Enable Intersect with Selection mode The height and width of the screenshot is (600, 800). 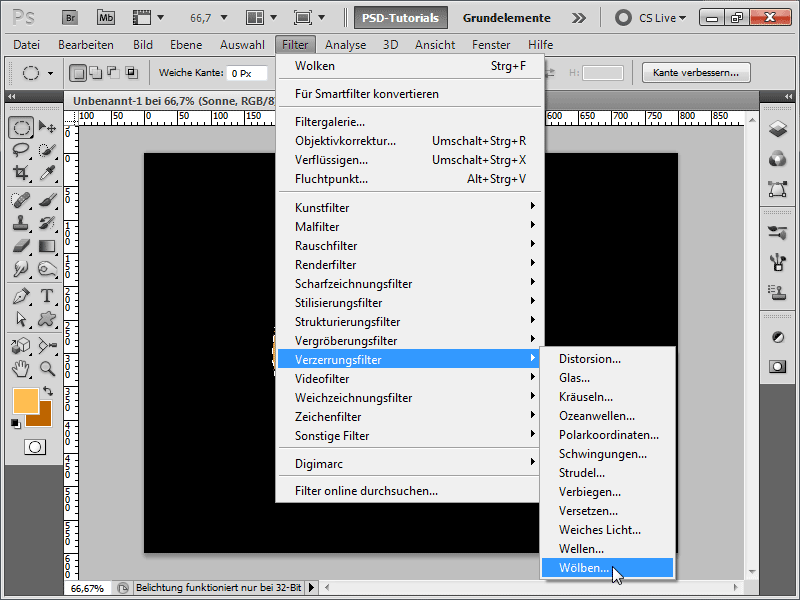click(x=131, y=73)
